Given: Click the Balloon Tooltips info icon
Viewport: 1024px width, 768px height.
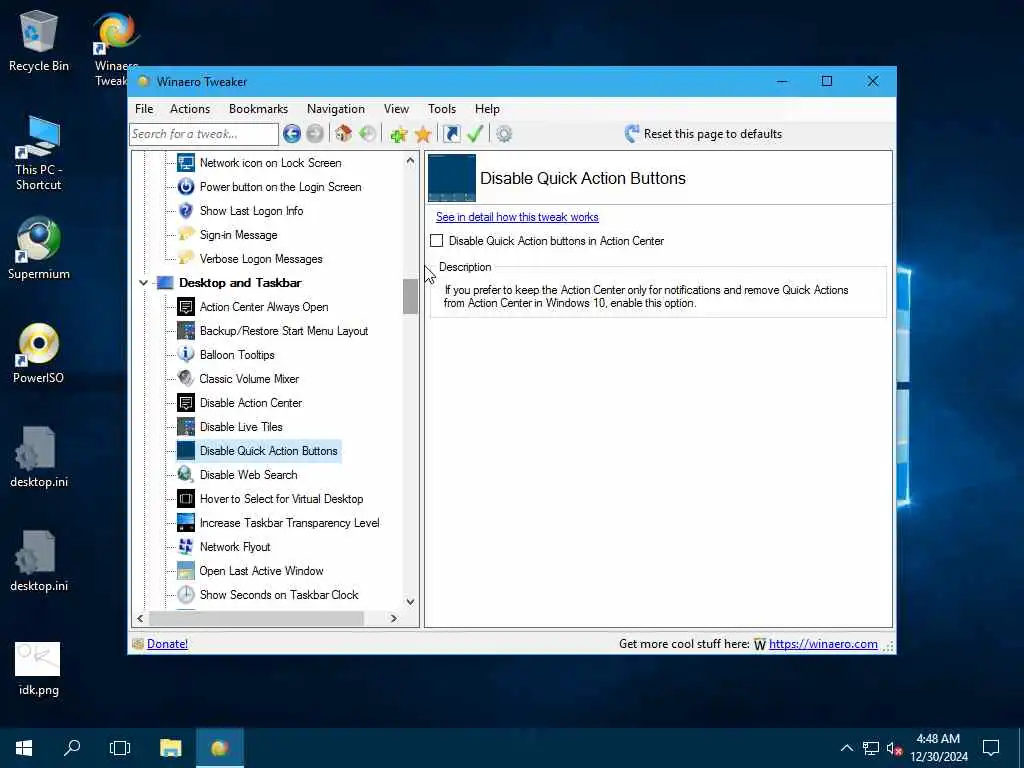Looking at the screenshot, I should coord(186,355).
